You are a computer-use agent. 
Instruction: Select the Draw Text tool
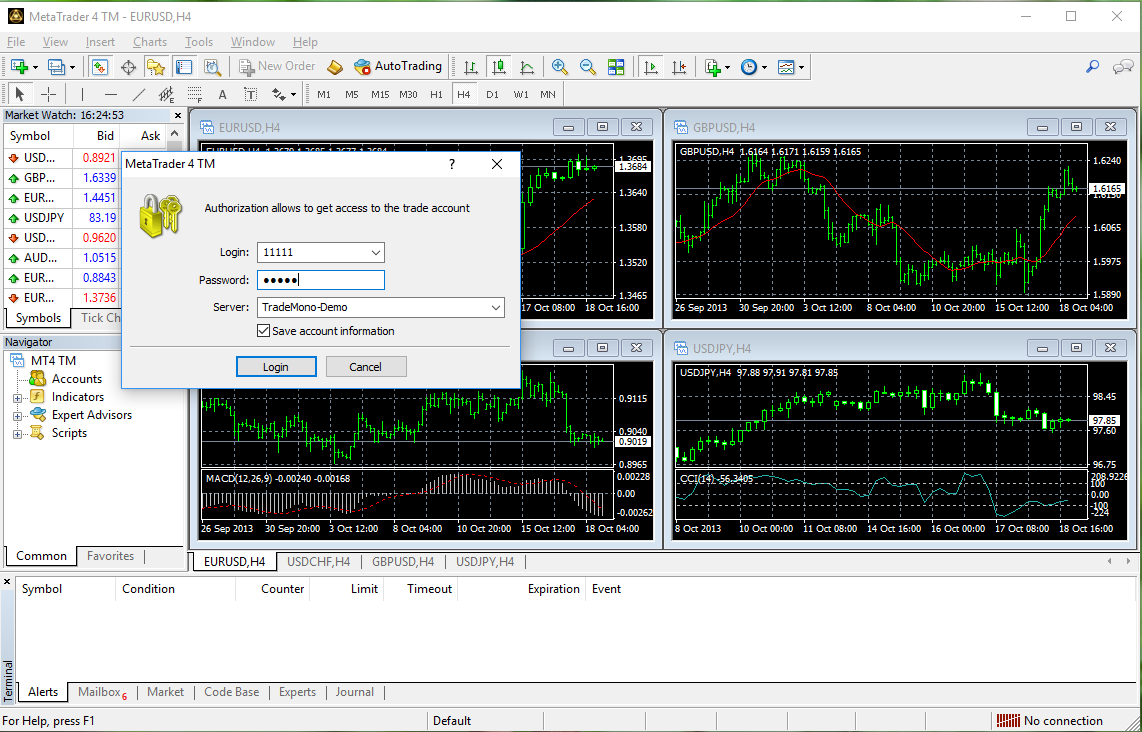(222, 94)
